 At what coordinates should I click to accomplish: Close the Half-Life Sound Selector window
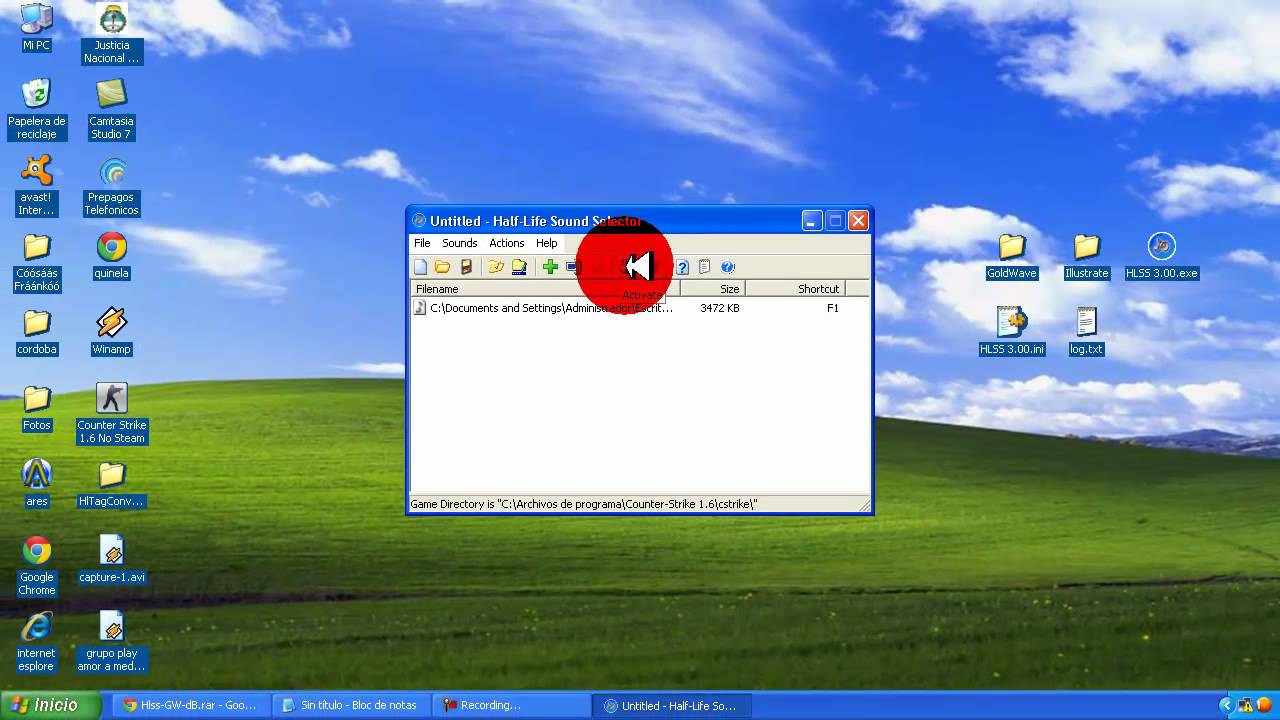(858, 221)
